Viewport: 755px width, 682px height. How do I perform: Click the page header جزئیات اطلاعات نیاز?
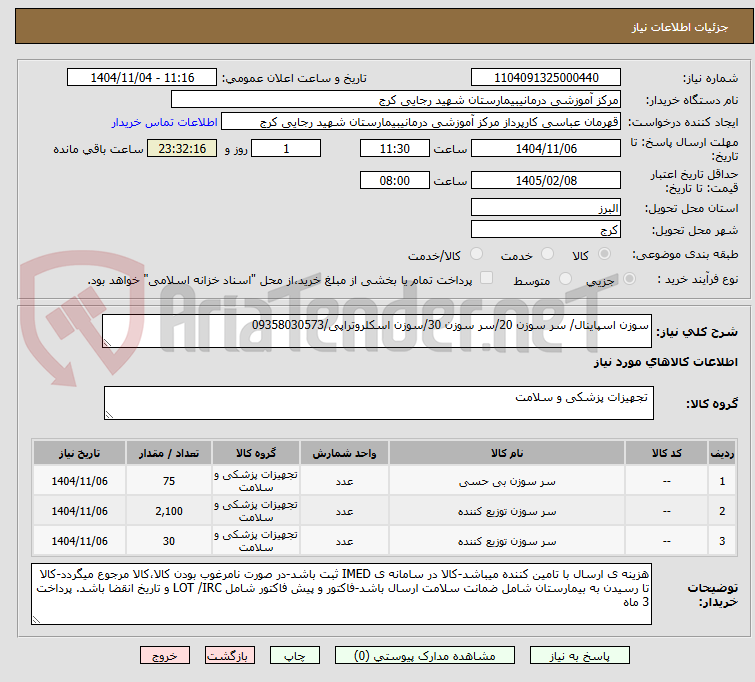coord(680,27)
